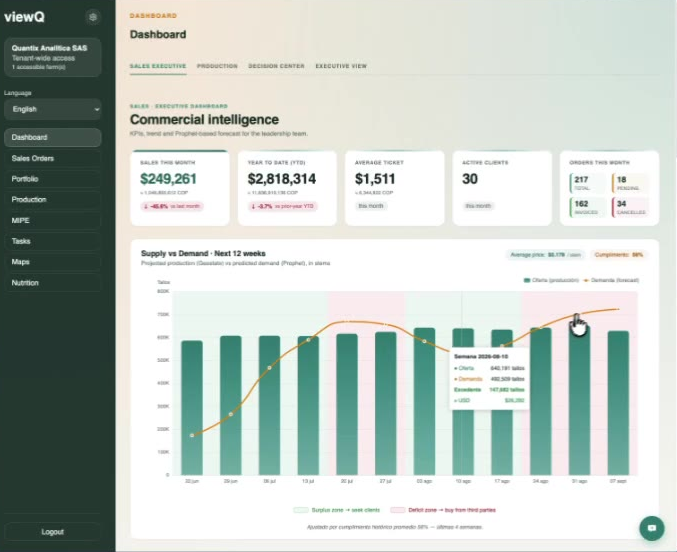Toggle the Demanda (forecast) legend entry

(611, 280)
